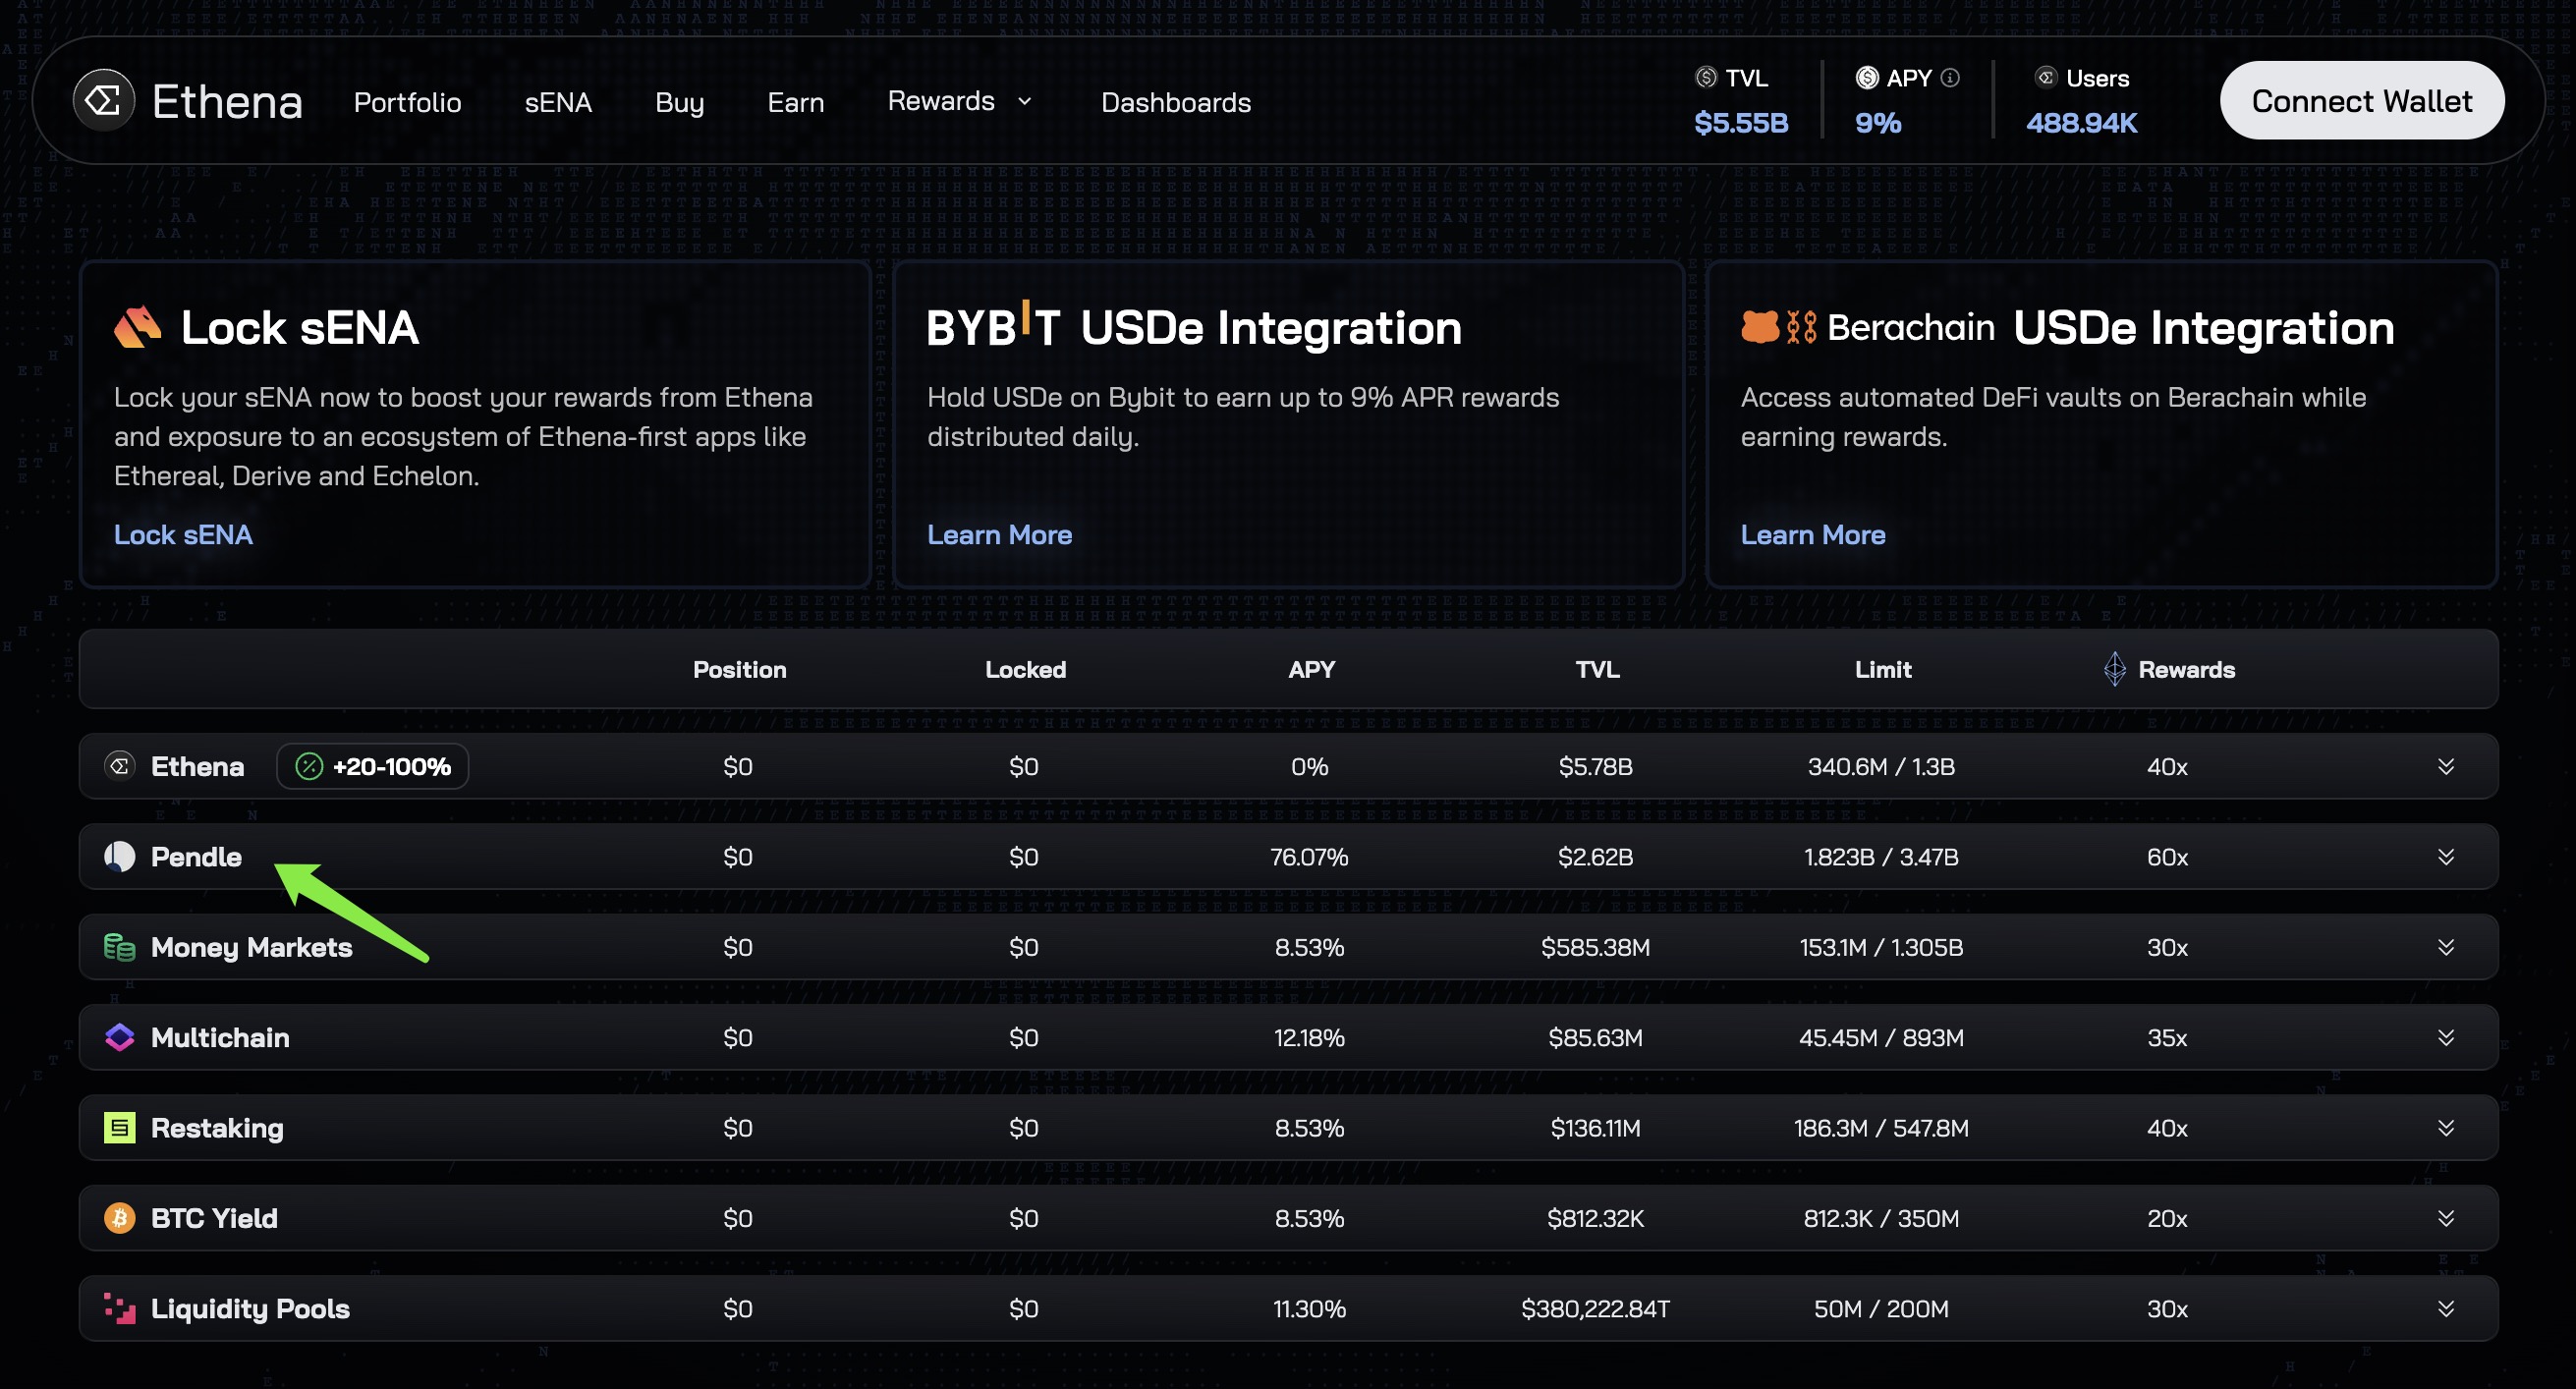
Task: Click the Lock sENA card icon
Action: pos(137,327)
